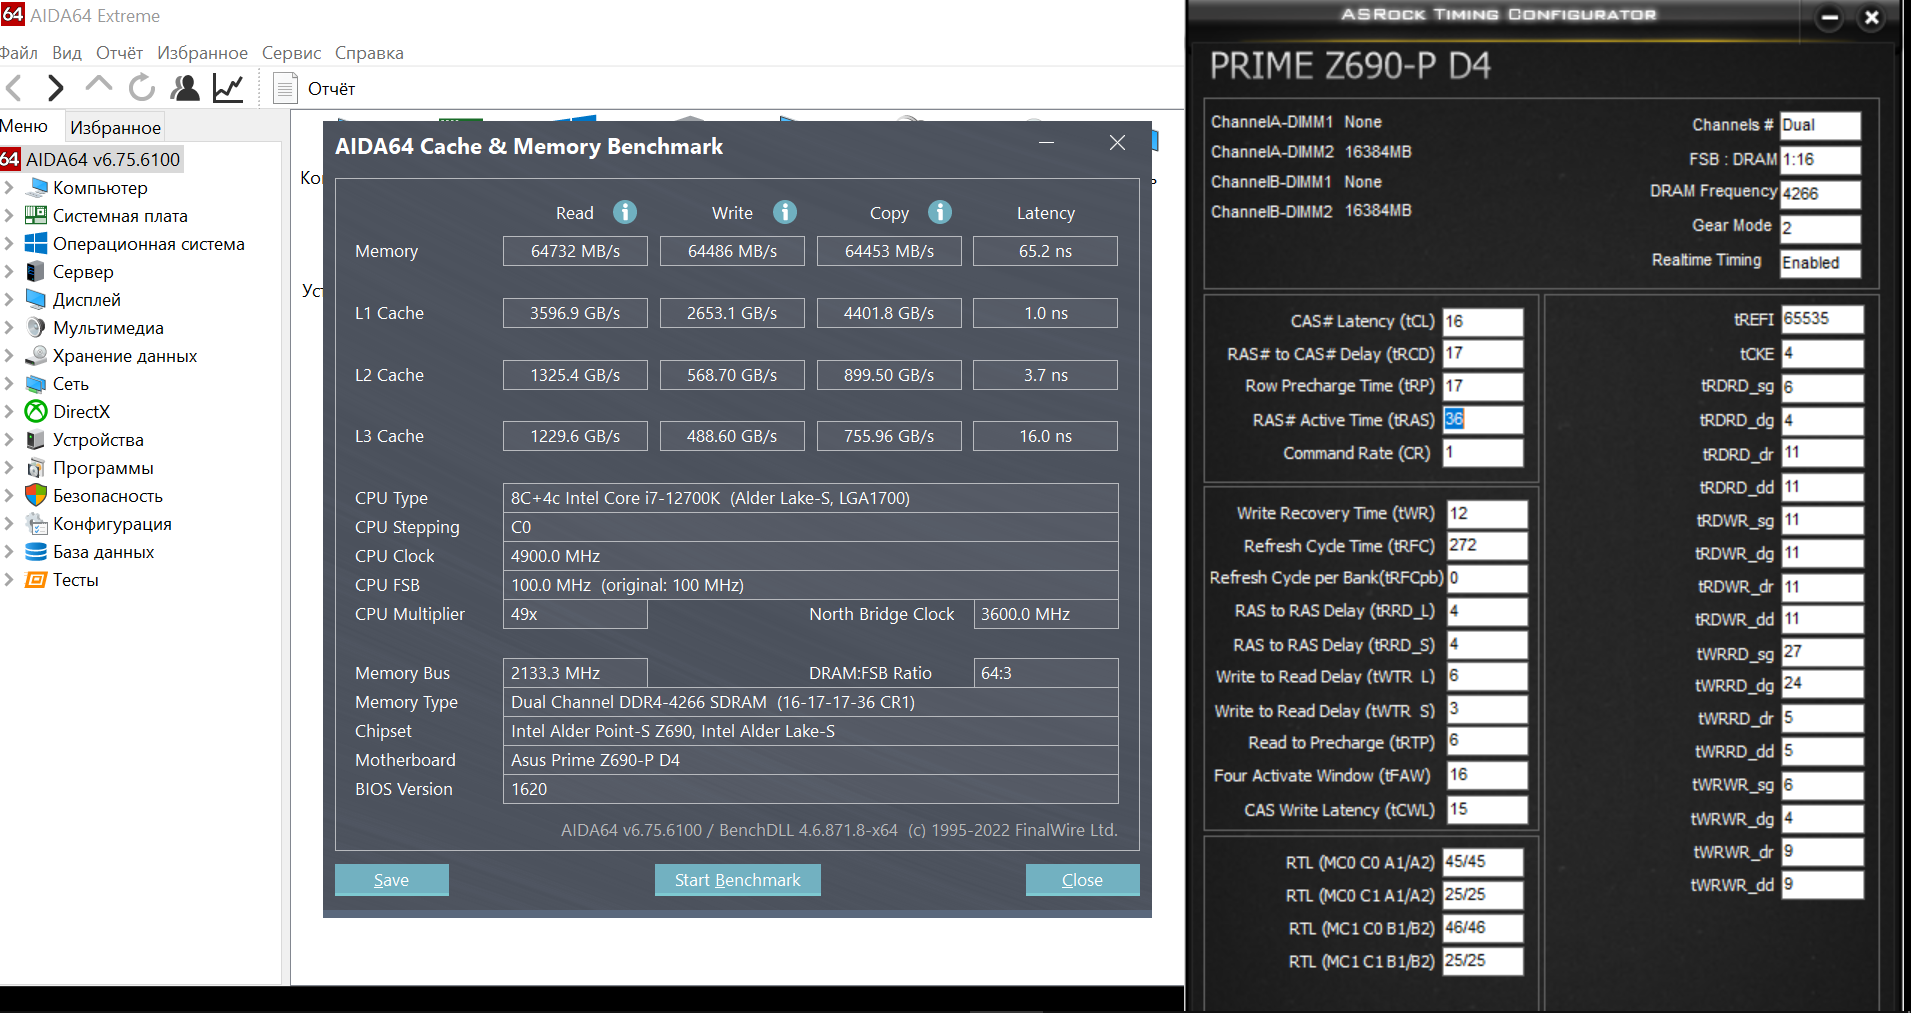Select the DirectX Xbox icon
Screen dimensions: 1911x1013
click(36, 411)
